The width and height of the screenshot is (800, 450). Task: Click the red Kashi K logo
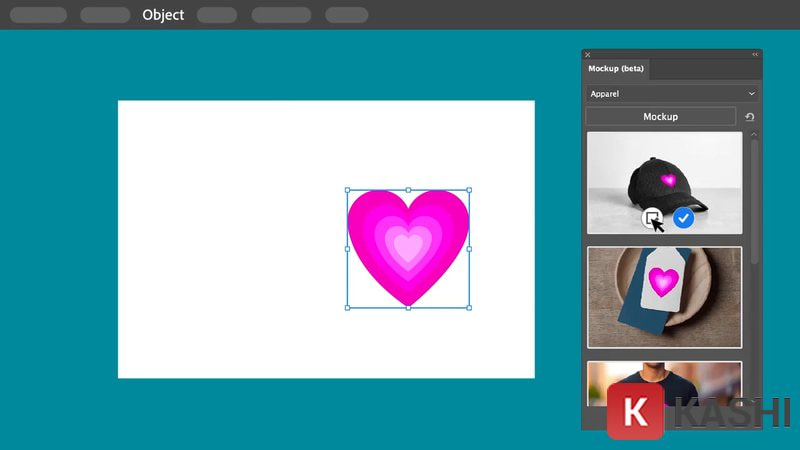point(635,412)
